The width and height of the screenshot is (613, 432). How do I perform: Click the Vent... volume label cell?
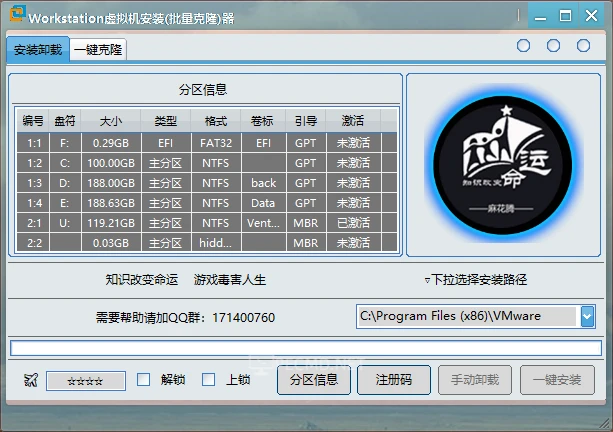coord(263,223)
